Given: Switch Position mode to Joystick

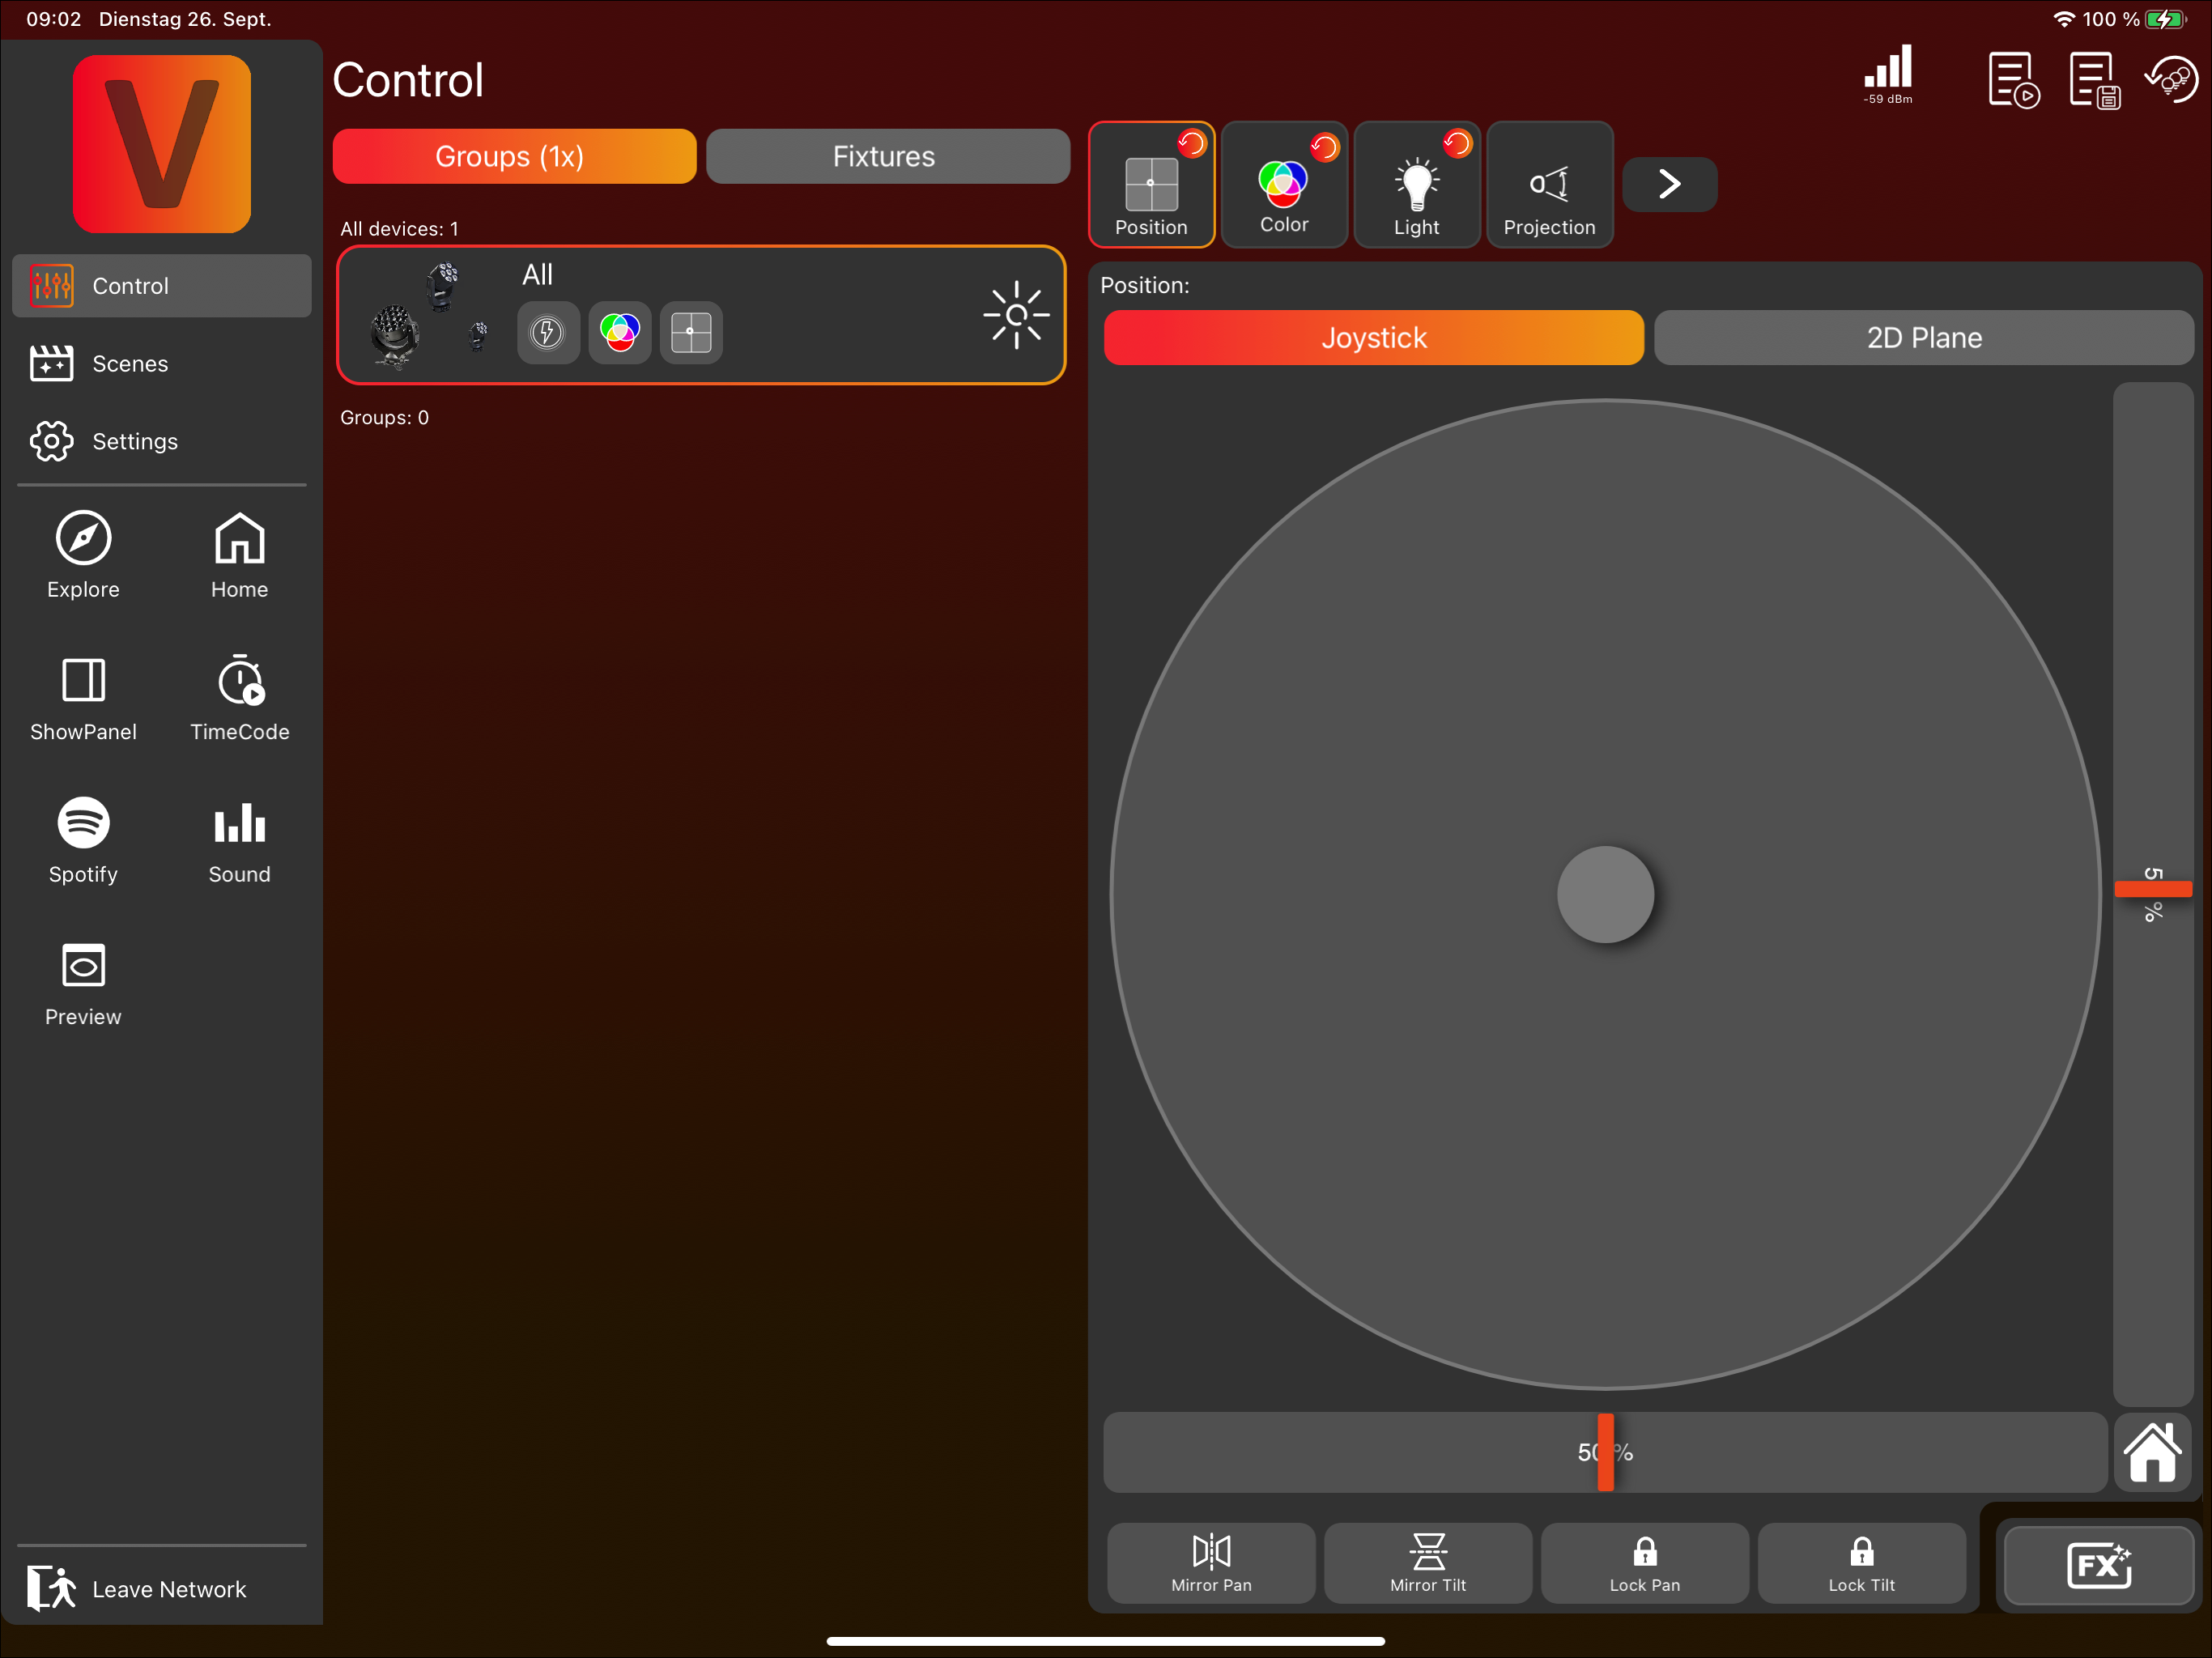Looking at the screenshot, I should pyautogui.click(x=1373, y=338).
